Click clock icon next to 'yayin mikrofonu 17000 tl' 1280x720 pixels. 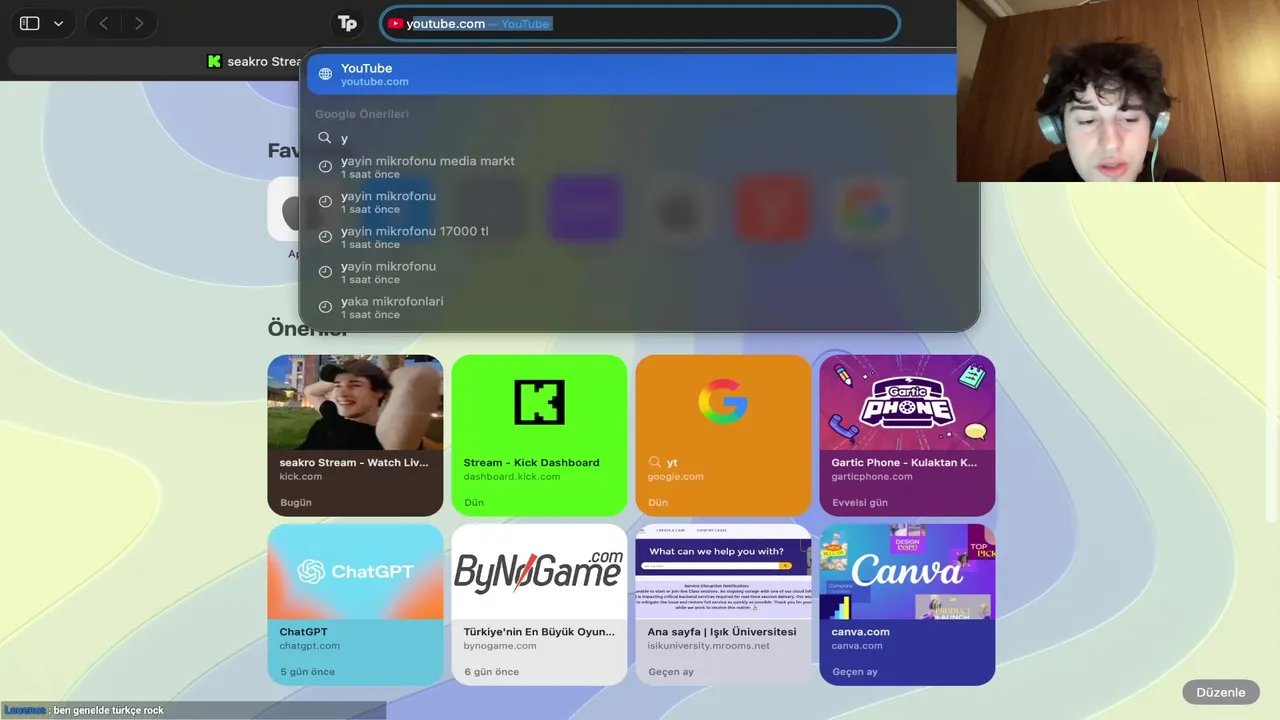click(x=325, y=237)
